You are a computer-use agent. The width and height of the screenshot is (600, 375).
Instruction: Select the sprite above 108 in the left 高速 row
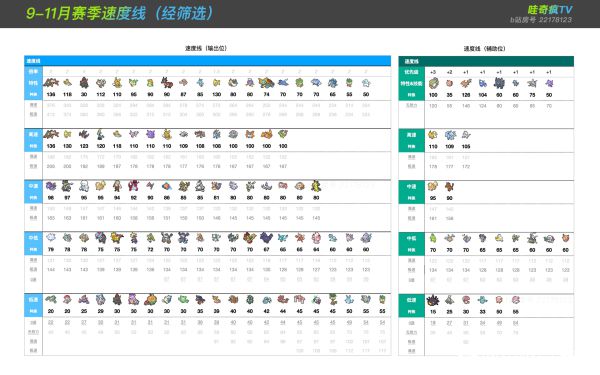[x=200, y=134]
